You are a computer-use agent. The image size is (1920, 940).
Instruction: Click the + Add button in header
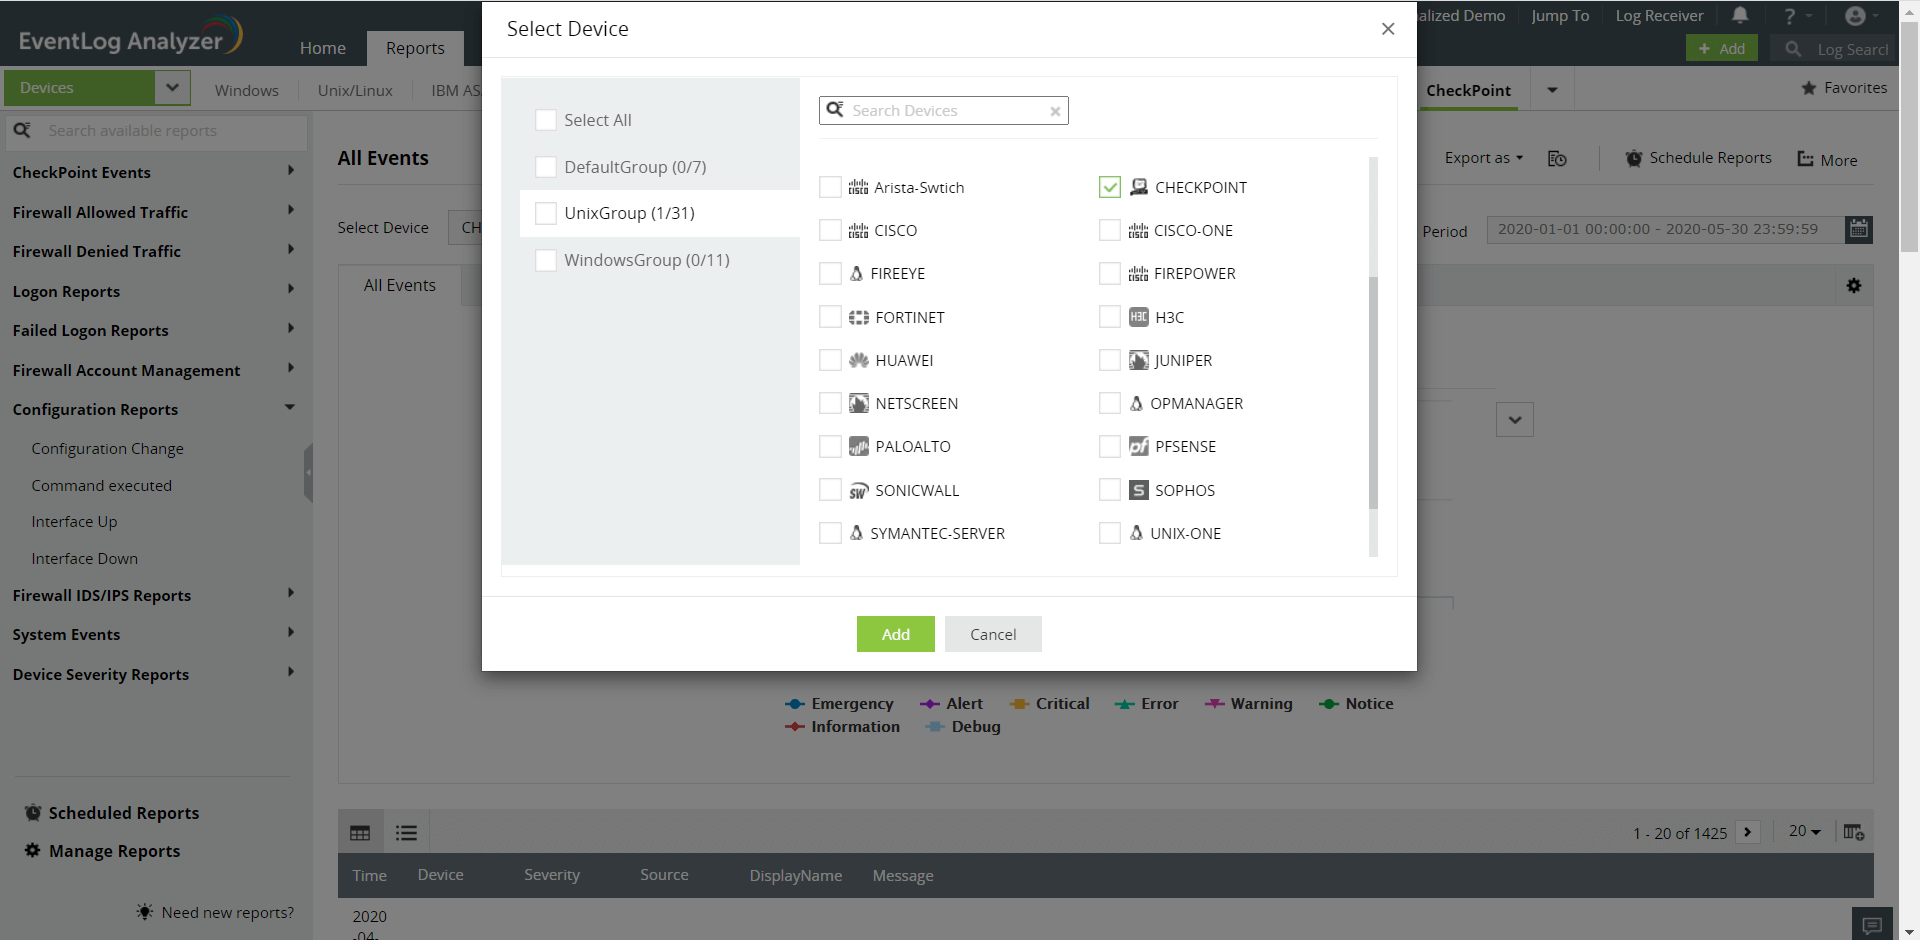[1722, 48]
